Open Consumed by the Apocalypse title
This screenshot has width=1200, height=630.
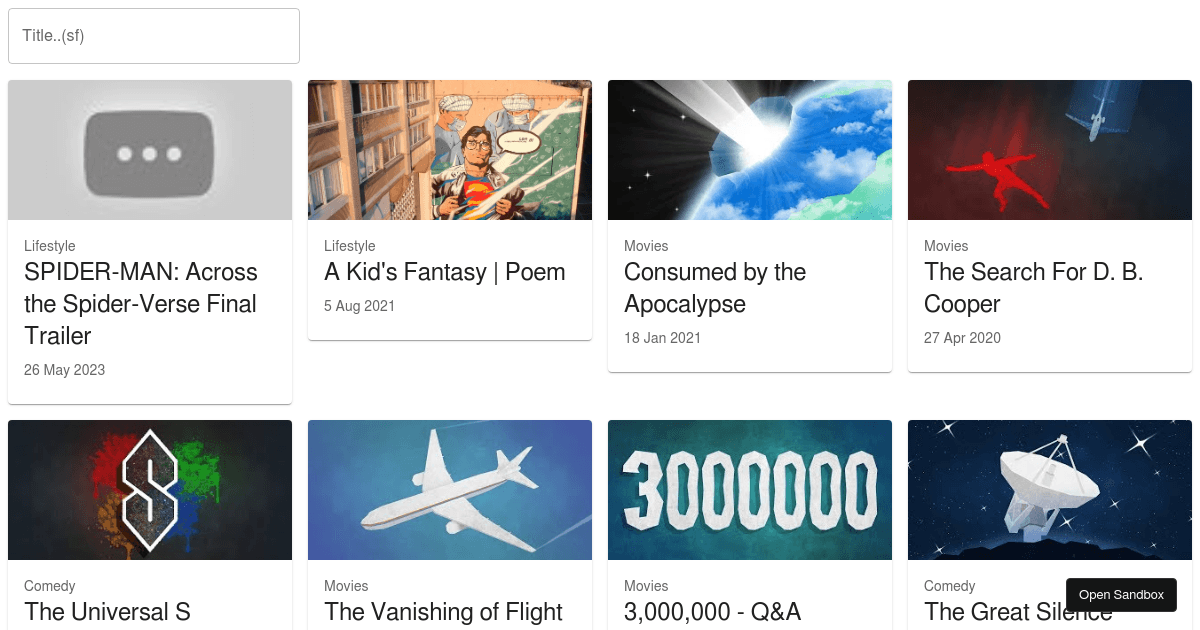[715, 288]
